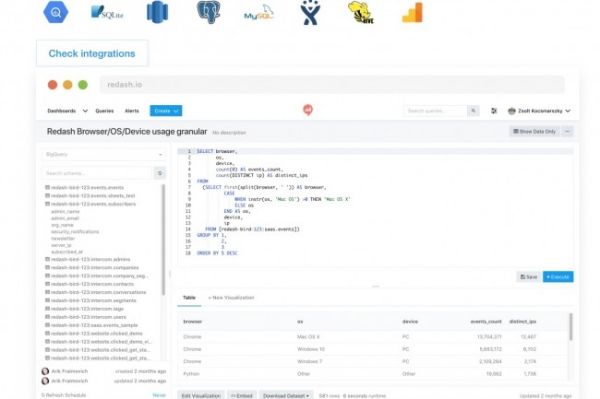
Task: Open the Alerts menu item
Action: click(x=132, y=111)
